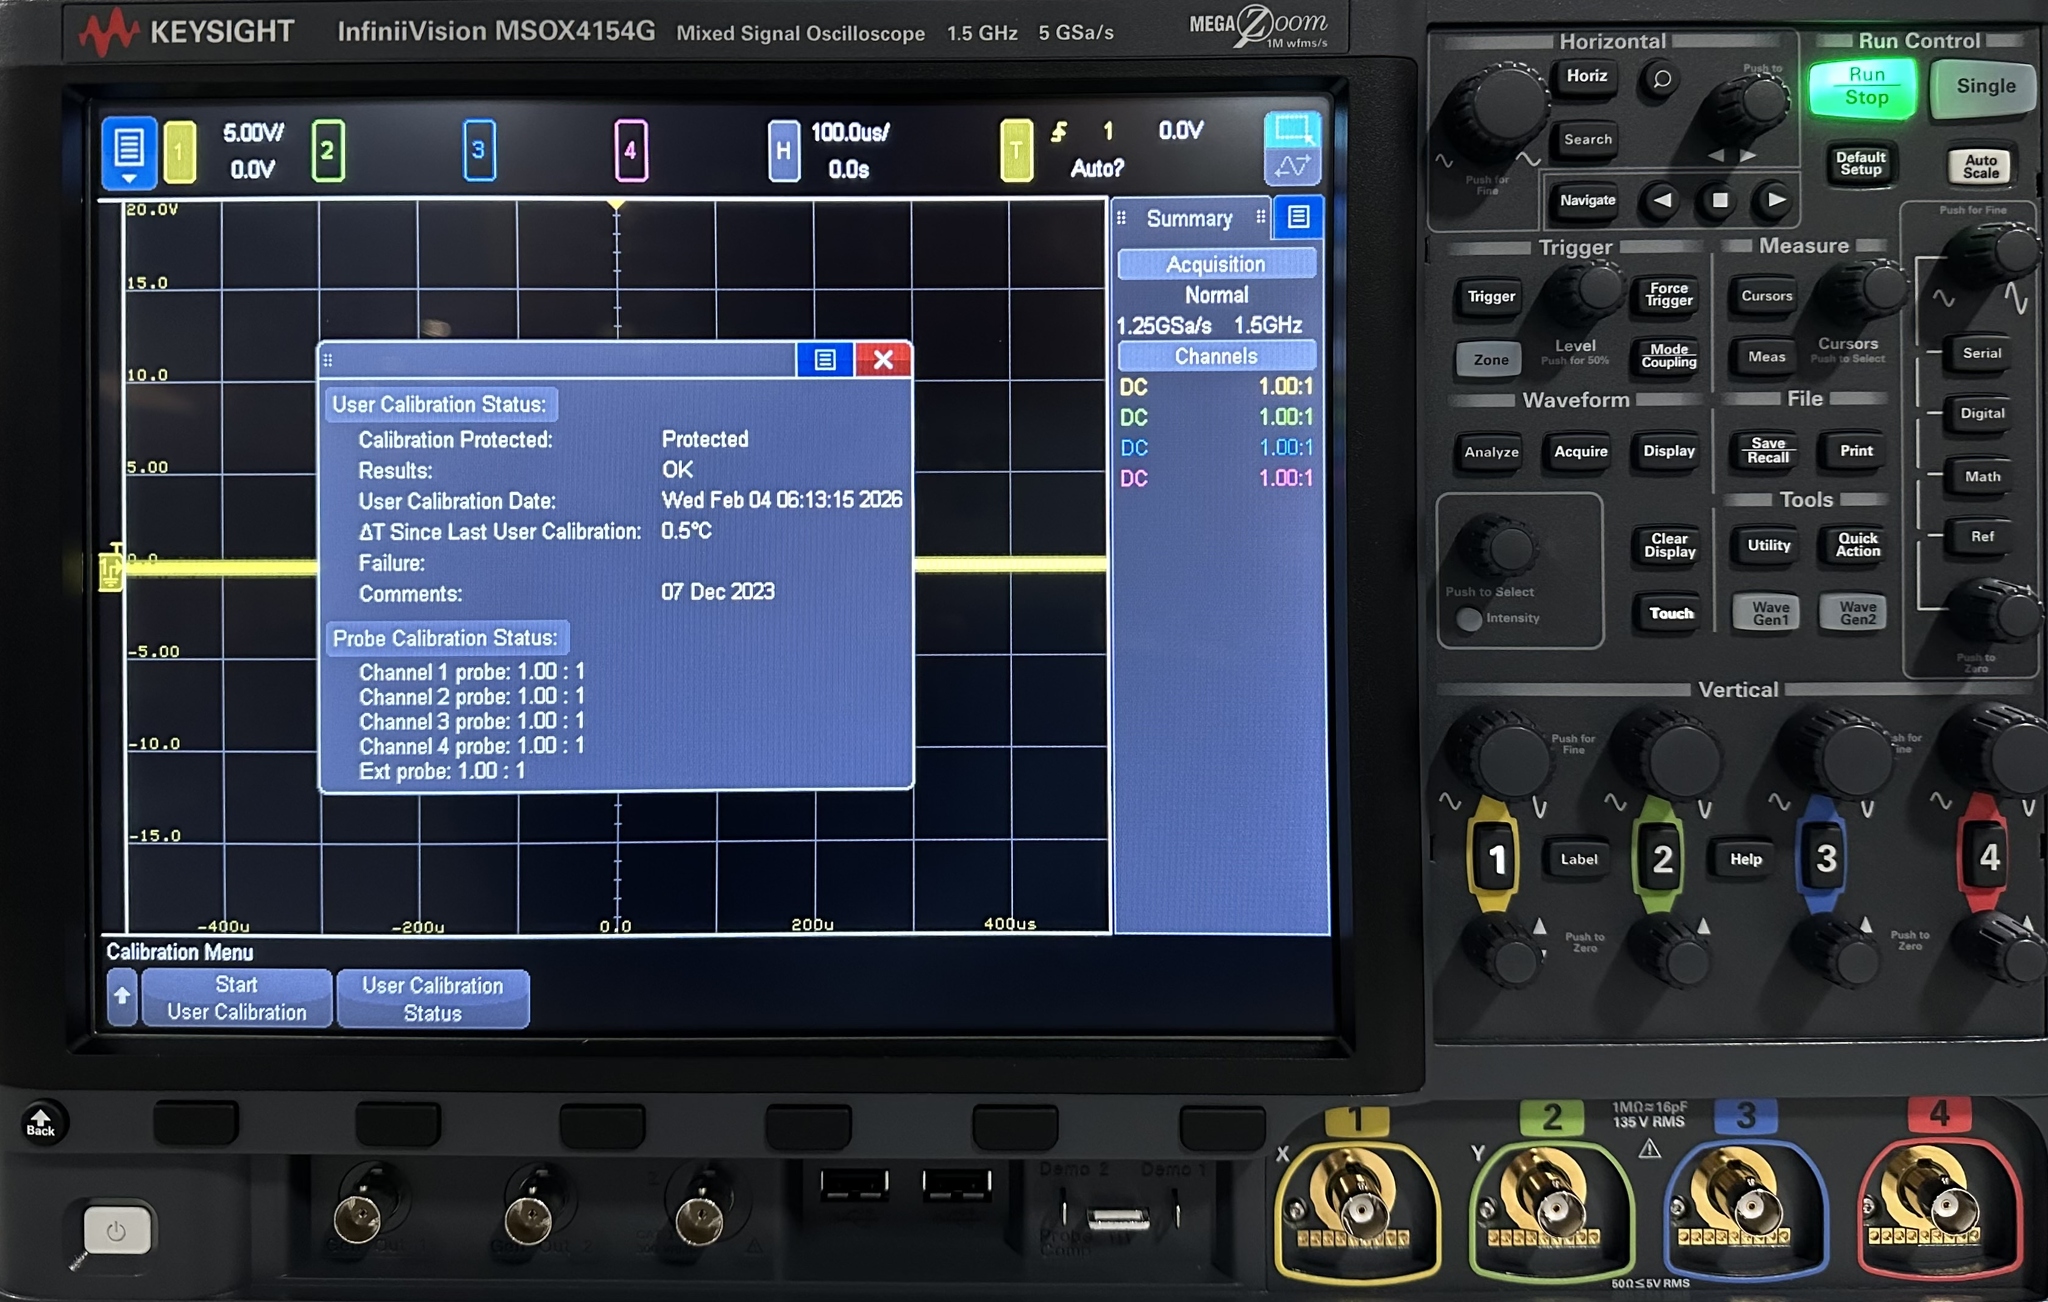Click the Navigate button
The image size is (2048, 1302).
click(x=1587, y=200)
